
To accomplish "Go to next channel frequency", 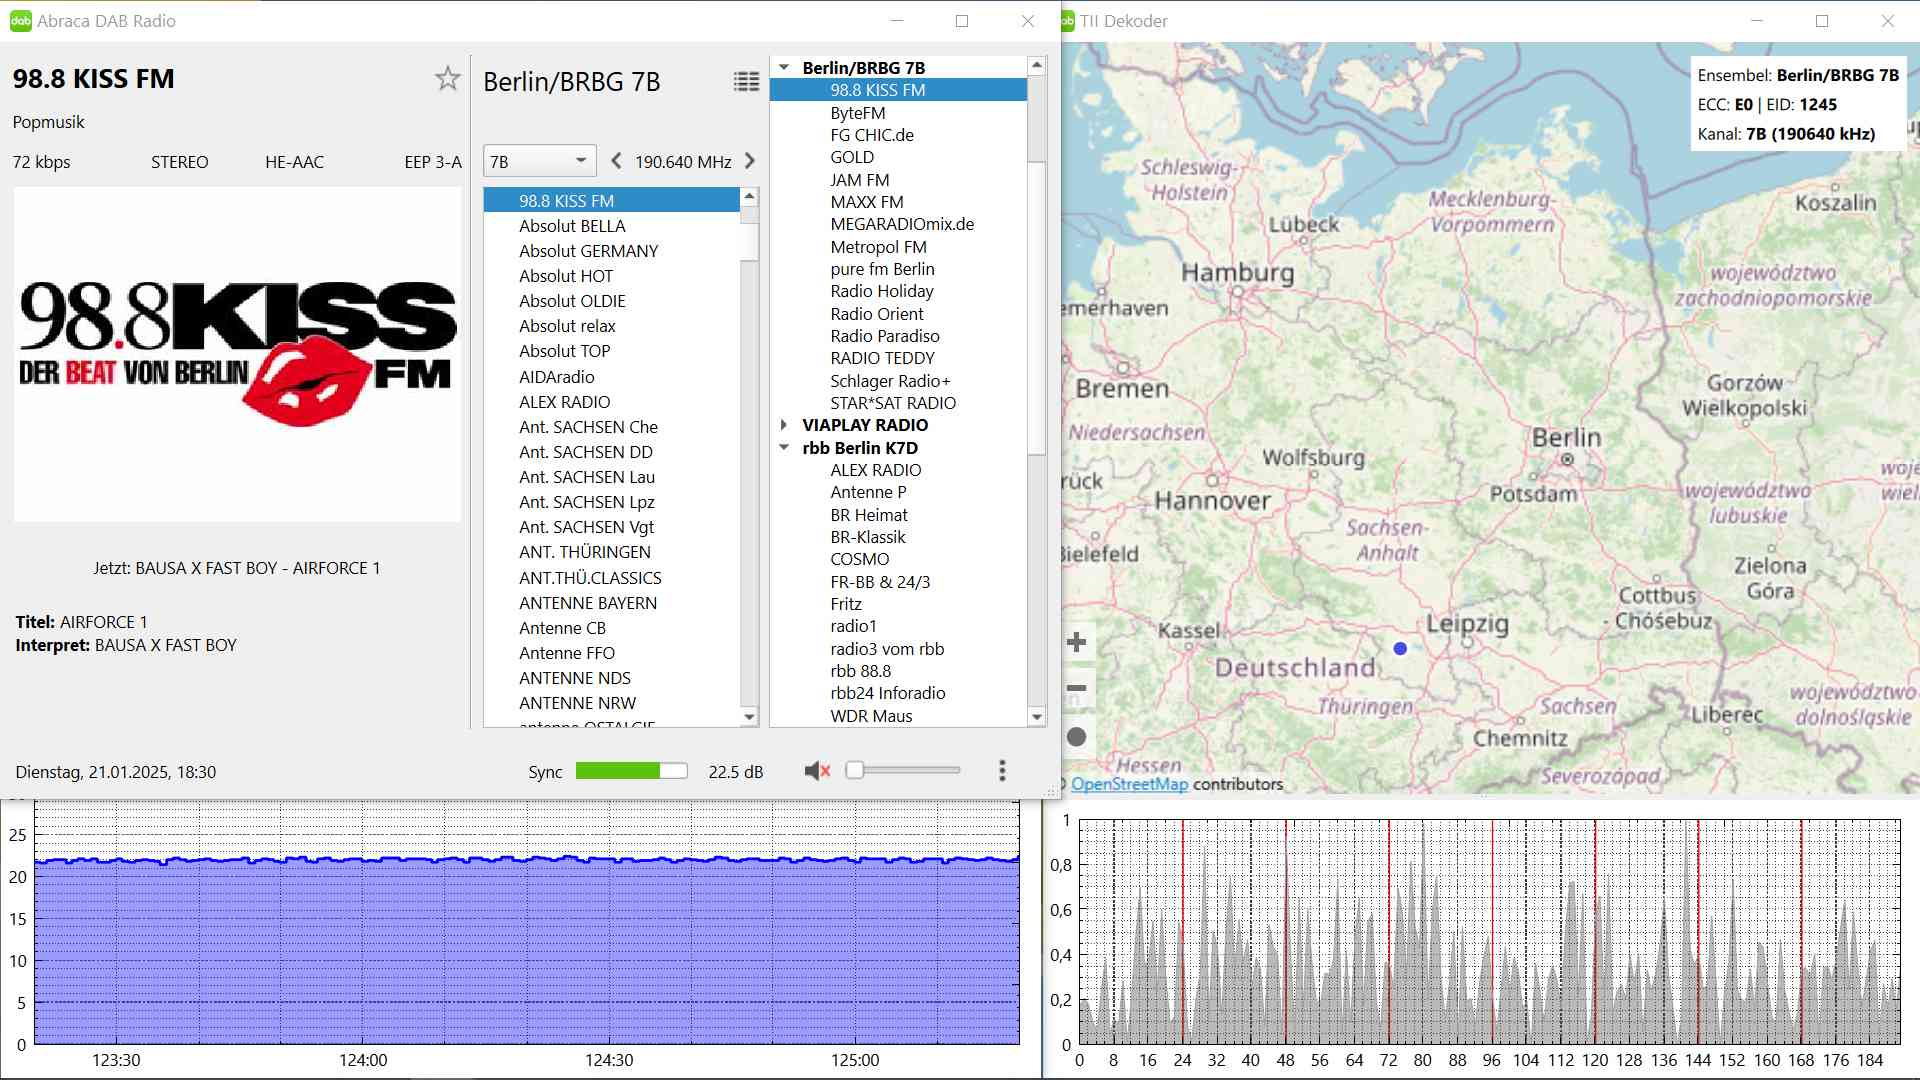I will pyautogui.click(x=750, y=161).
